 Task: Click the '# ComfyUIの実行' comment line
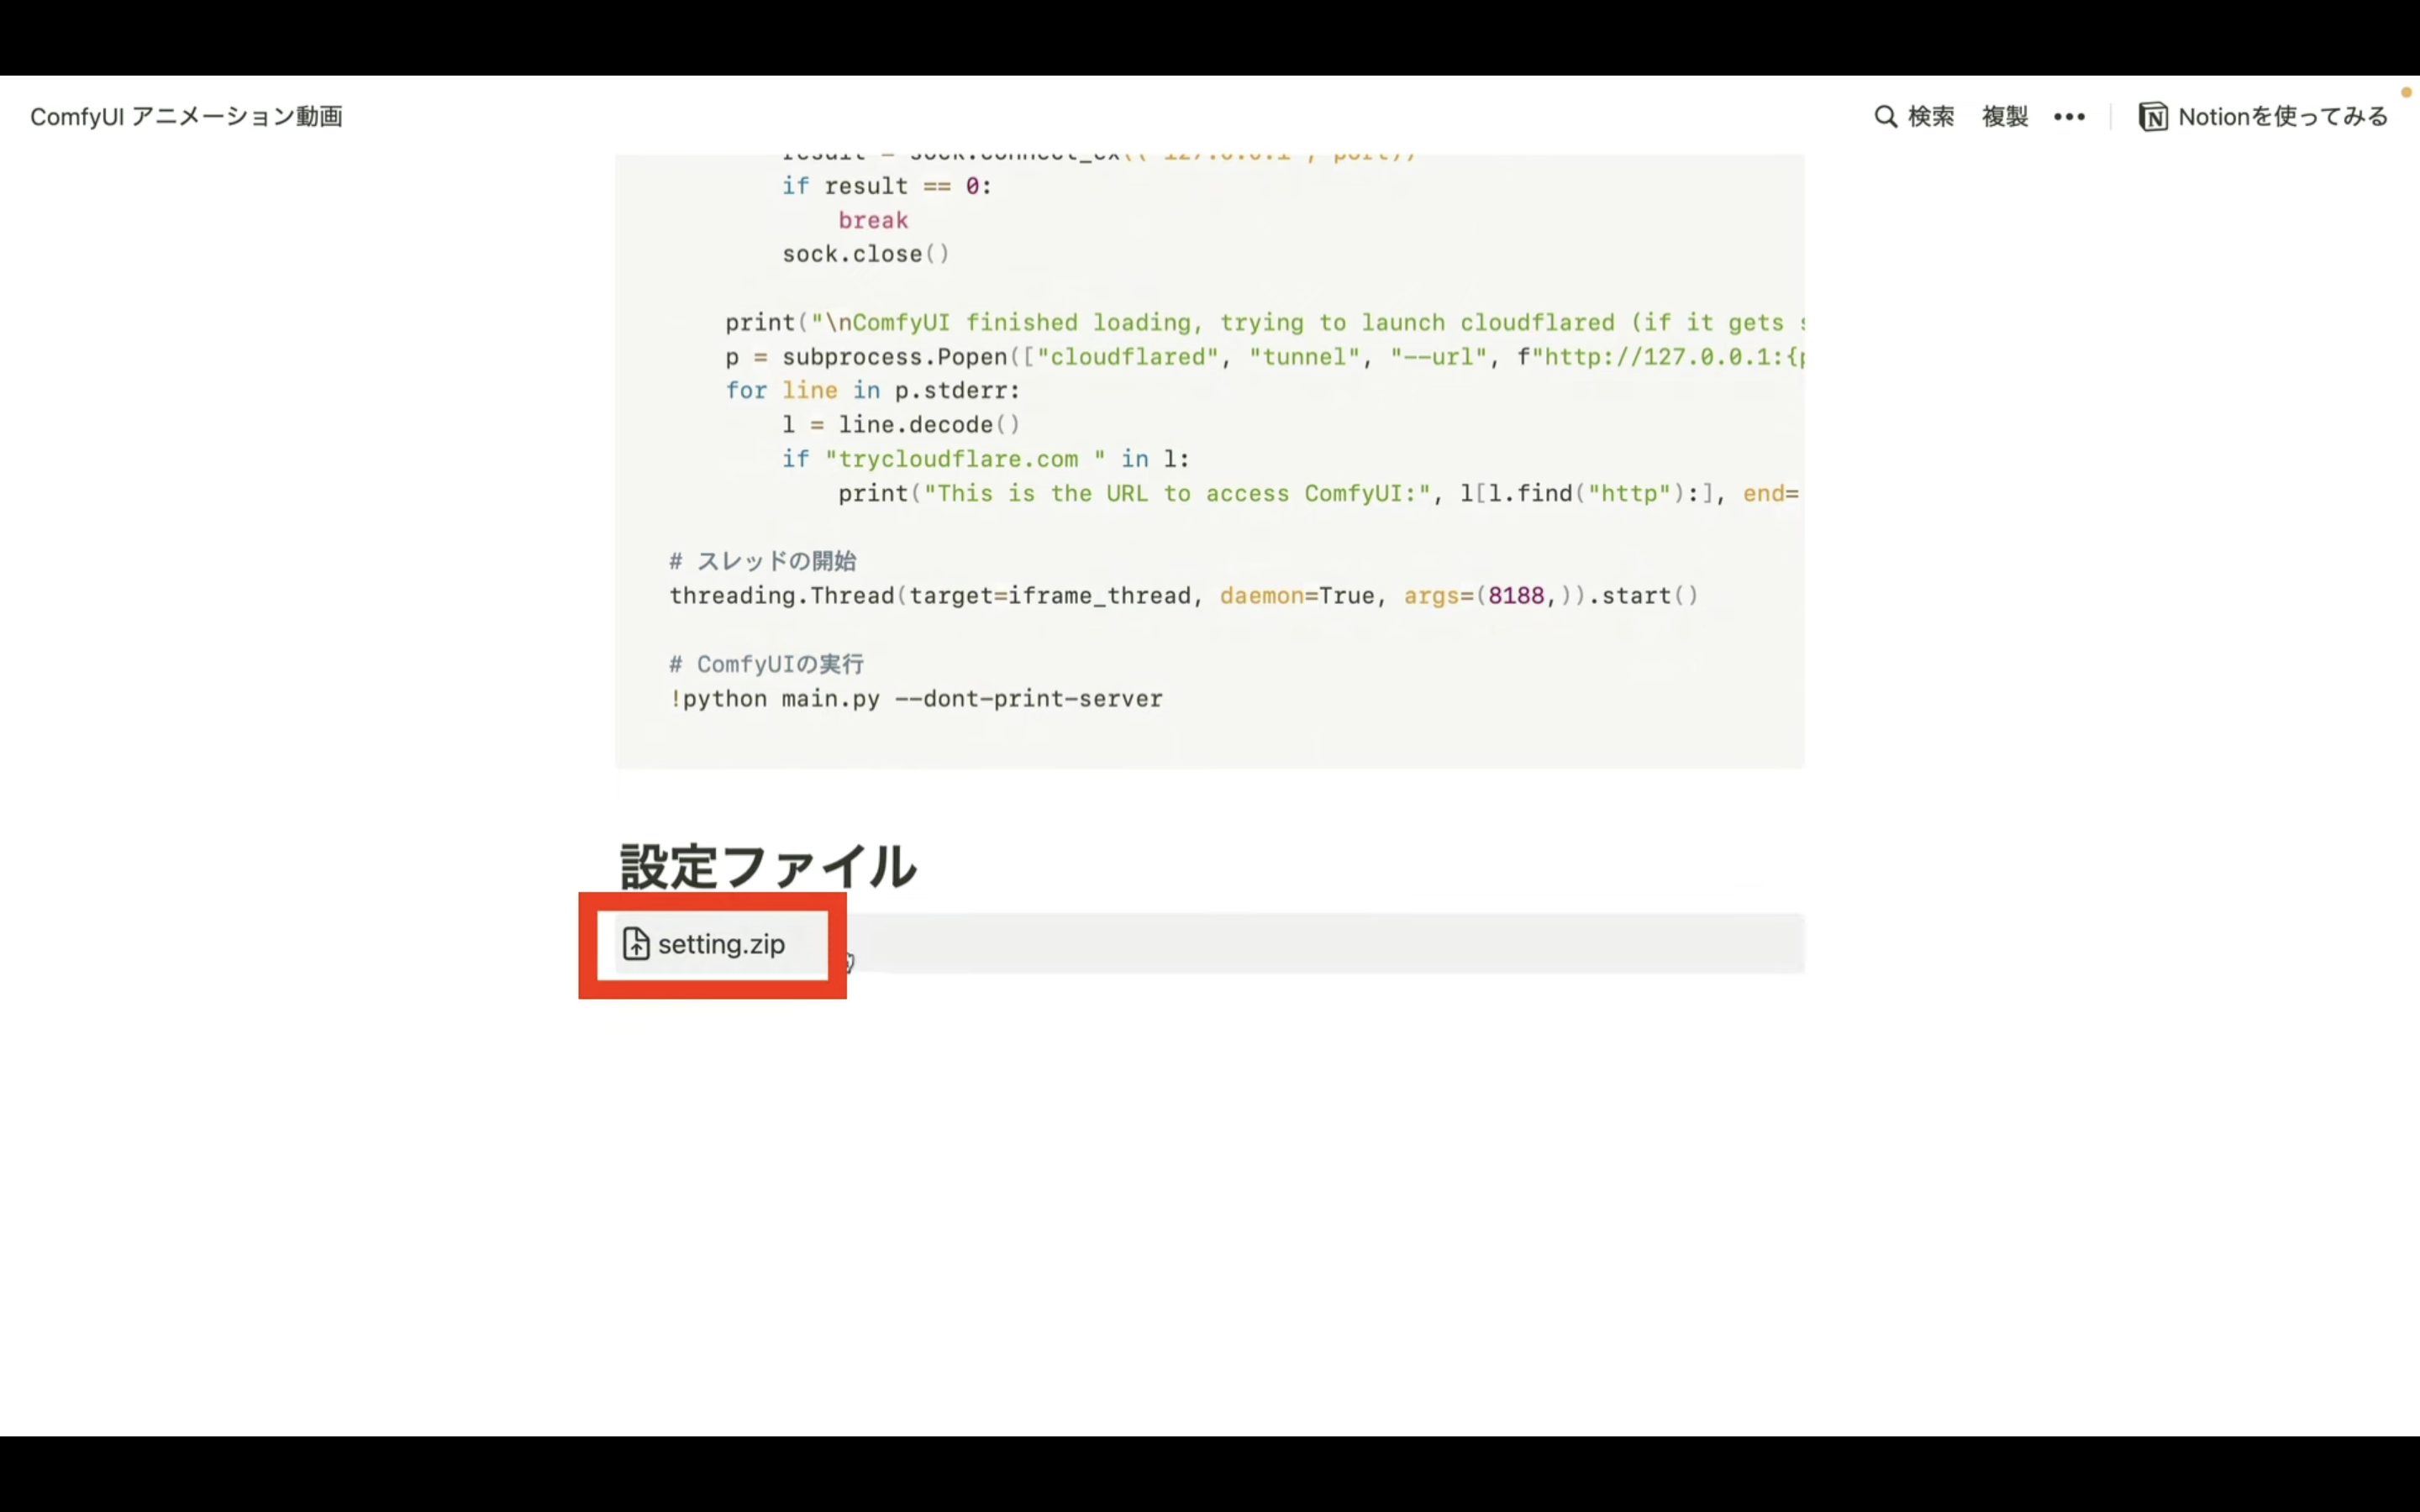click(x=766, y=664)
